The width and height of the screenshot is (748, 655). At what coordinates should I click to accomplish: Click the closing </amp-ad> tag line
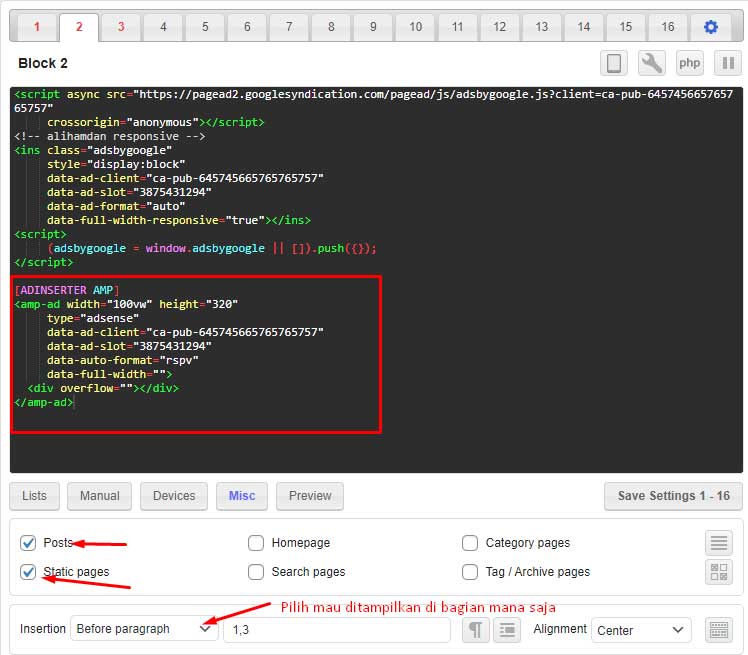[44, 402]
